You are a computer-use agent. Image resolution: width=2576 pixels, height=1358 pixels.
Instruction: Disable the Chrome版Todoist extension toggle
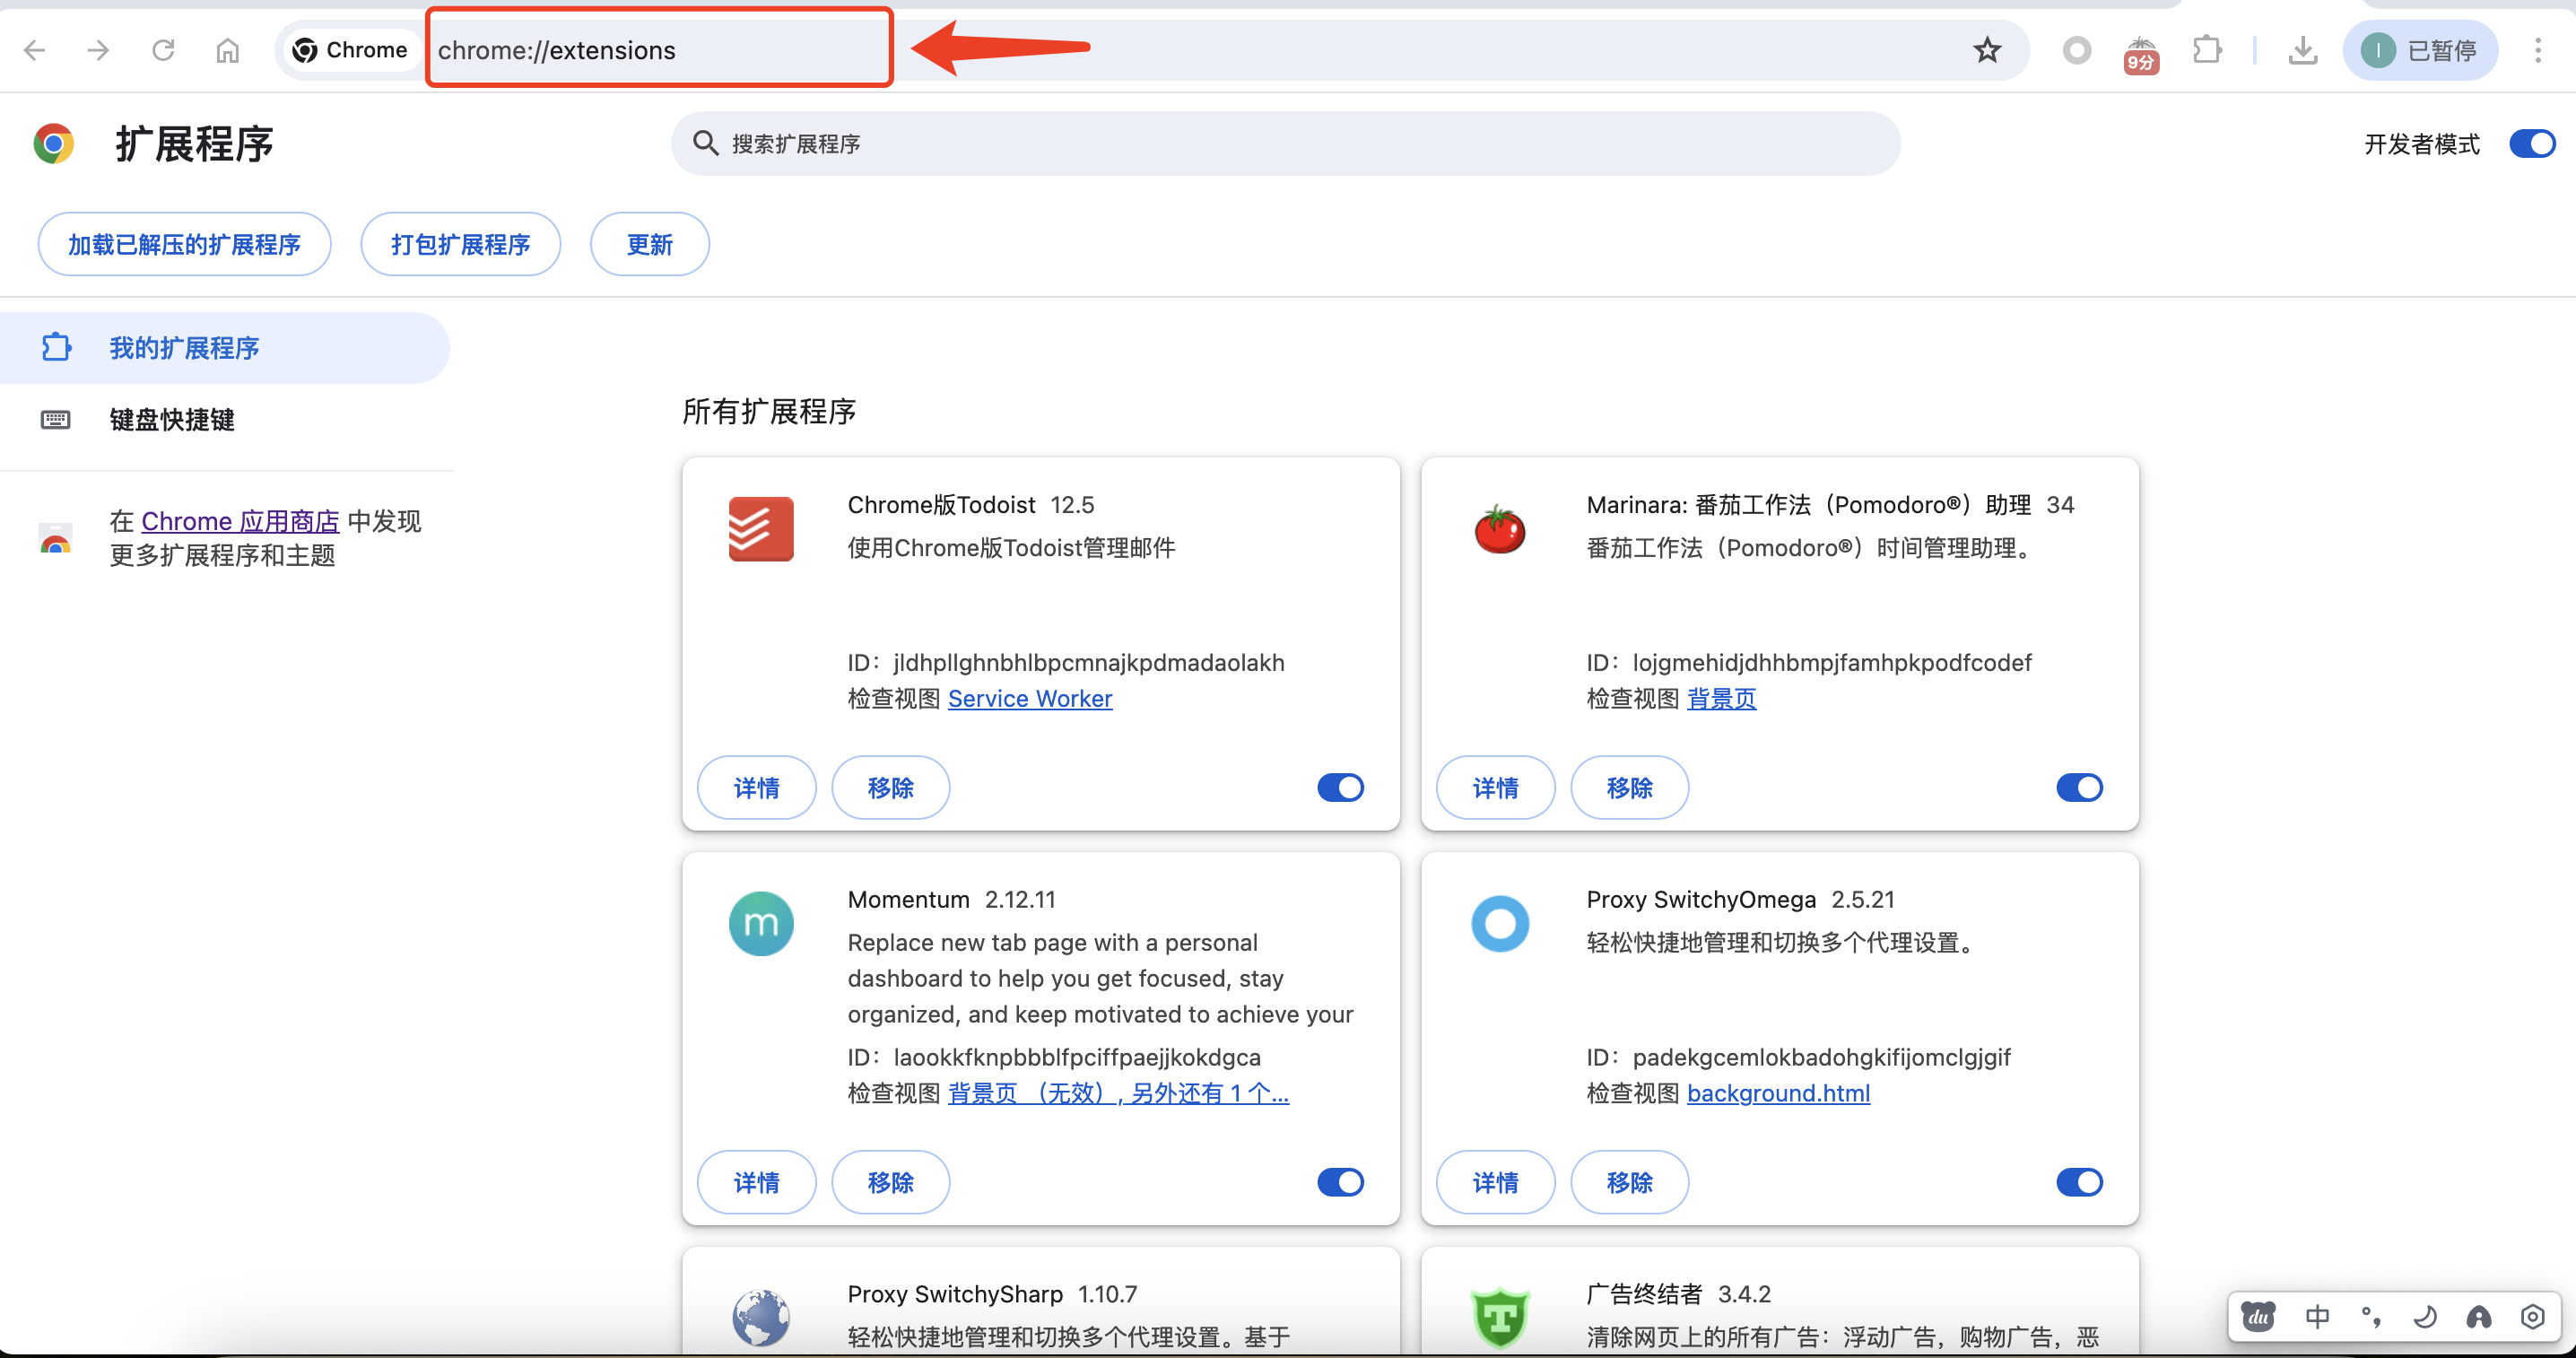[x=1340, y=788]
